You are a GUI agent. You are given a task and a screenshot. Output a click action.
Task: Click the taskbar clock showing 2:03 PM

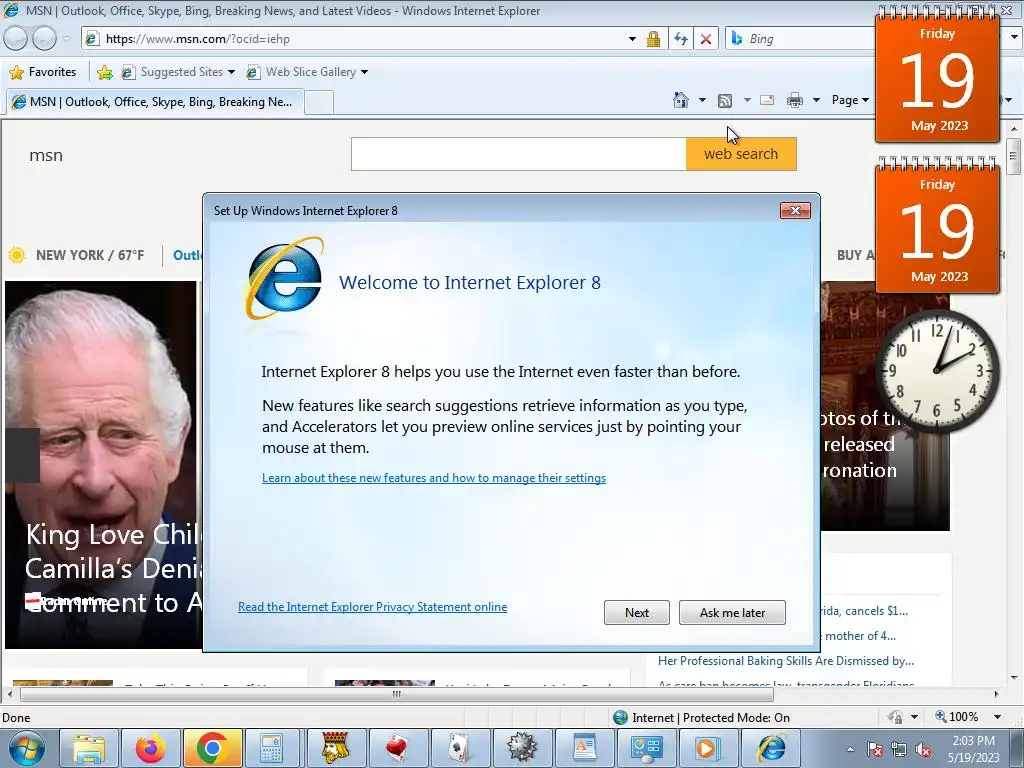coord(973,749)
